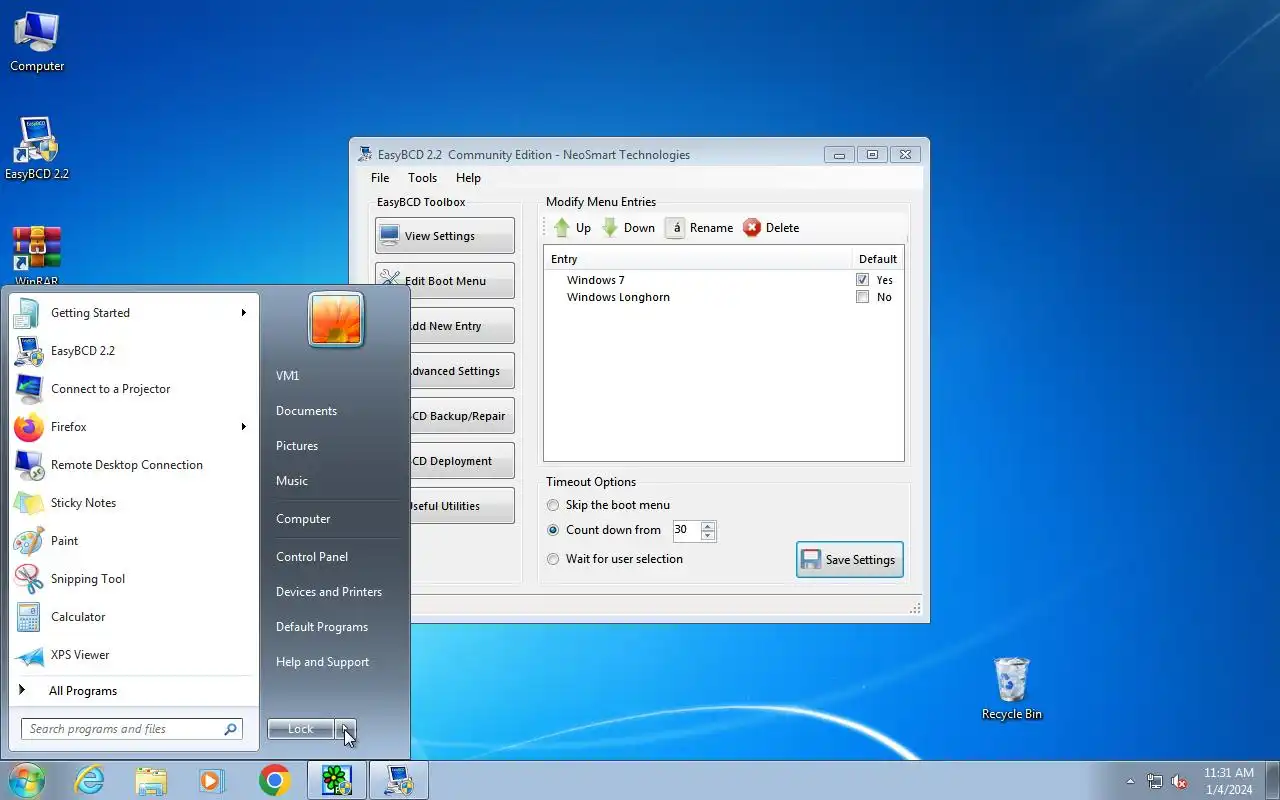The width and height of the screenshot is (1280, 800).
Task: Expand Firefox jump list arrow
Action: point(243,427)
